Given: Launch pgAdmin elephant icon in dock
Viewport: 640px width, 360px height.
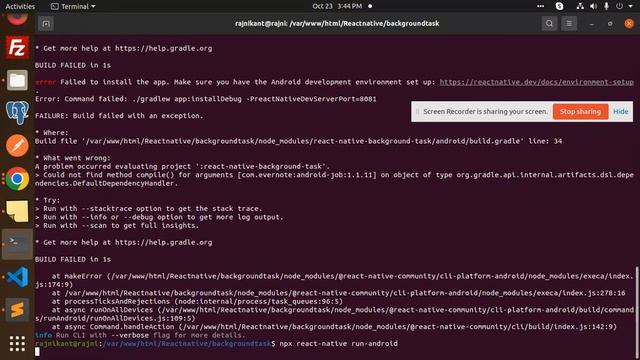Looking at the screenshot, I should pos(17,113).
